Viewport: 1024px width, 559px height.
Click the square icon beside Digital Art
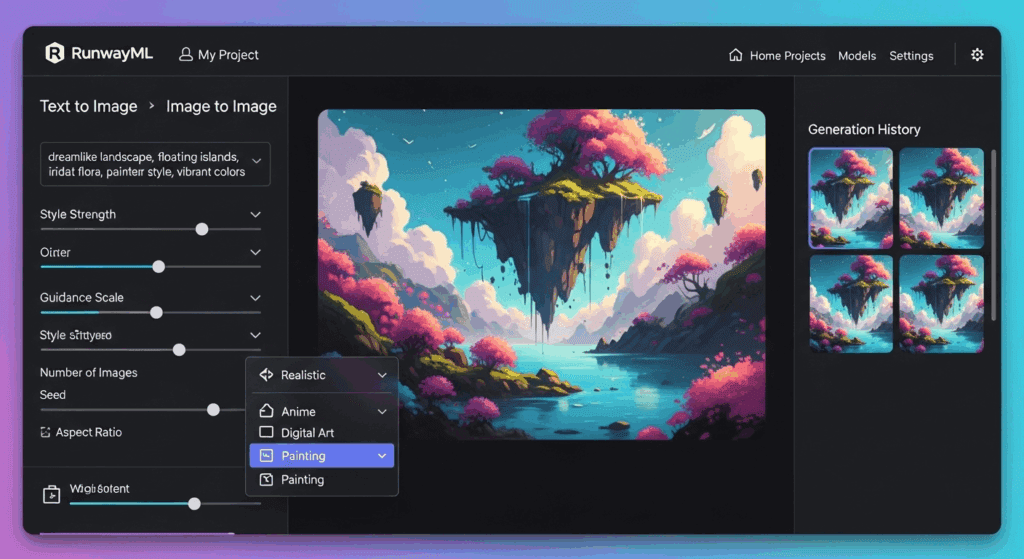(x=266, y=433)
